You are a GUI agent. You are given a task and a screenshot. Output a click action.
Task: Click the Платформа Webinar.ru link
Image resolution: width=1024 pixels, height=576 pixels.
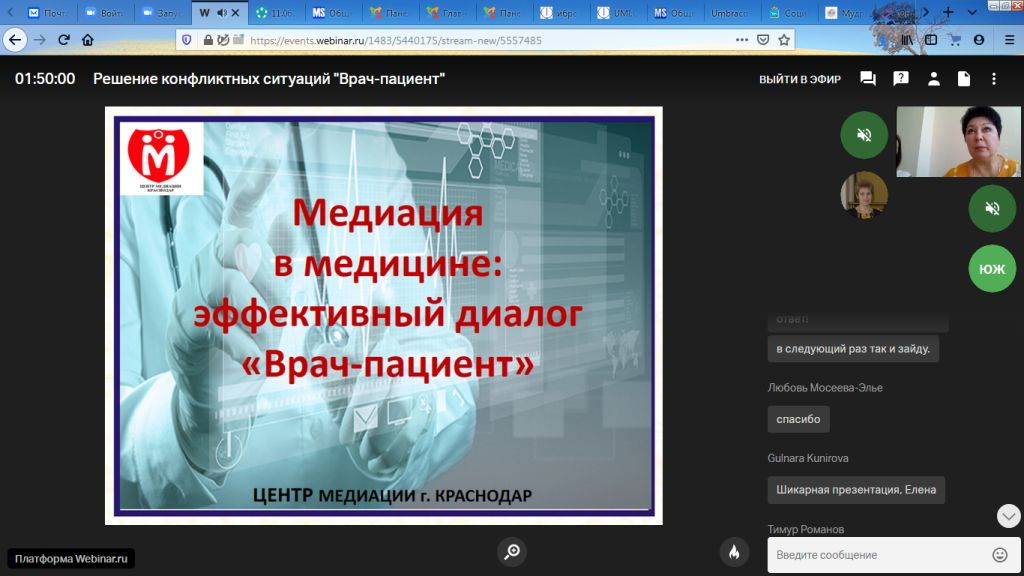point(71,559)
